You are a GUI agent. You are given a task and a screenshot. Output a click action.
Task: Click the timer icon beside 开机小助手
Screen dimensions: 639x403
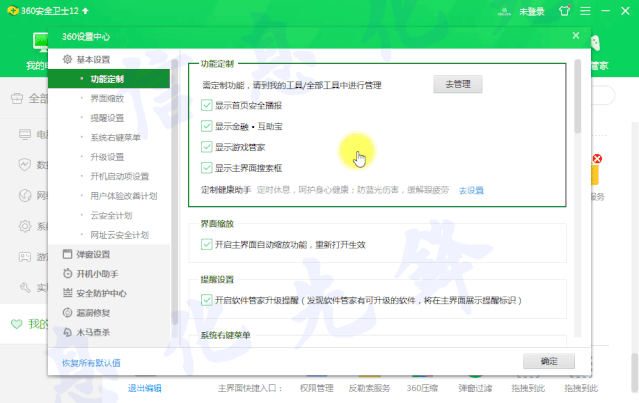coord(67,273)
